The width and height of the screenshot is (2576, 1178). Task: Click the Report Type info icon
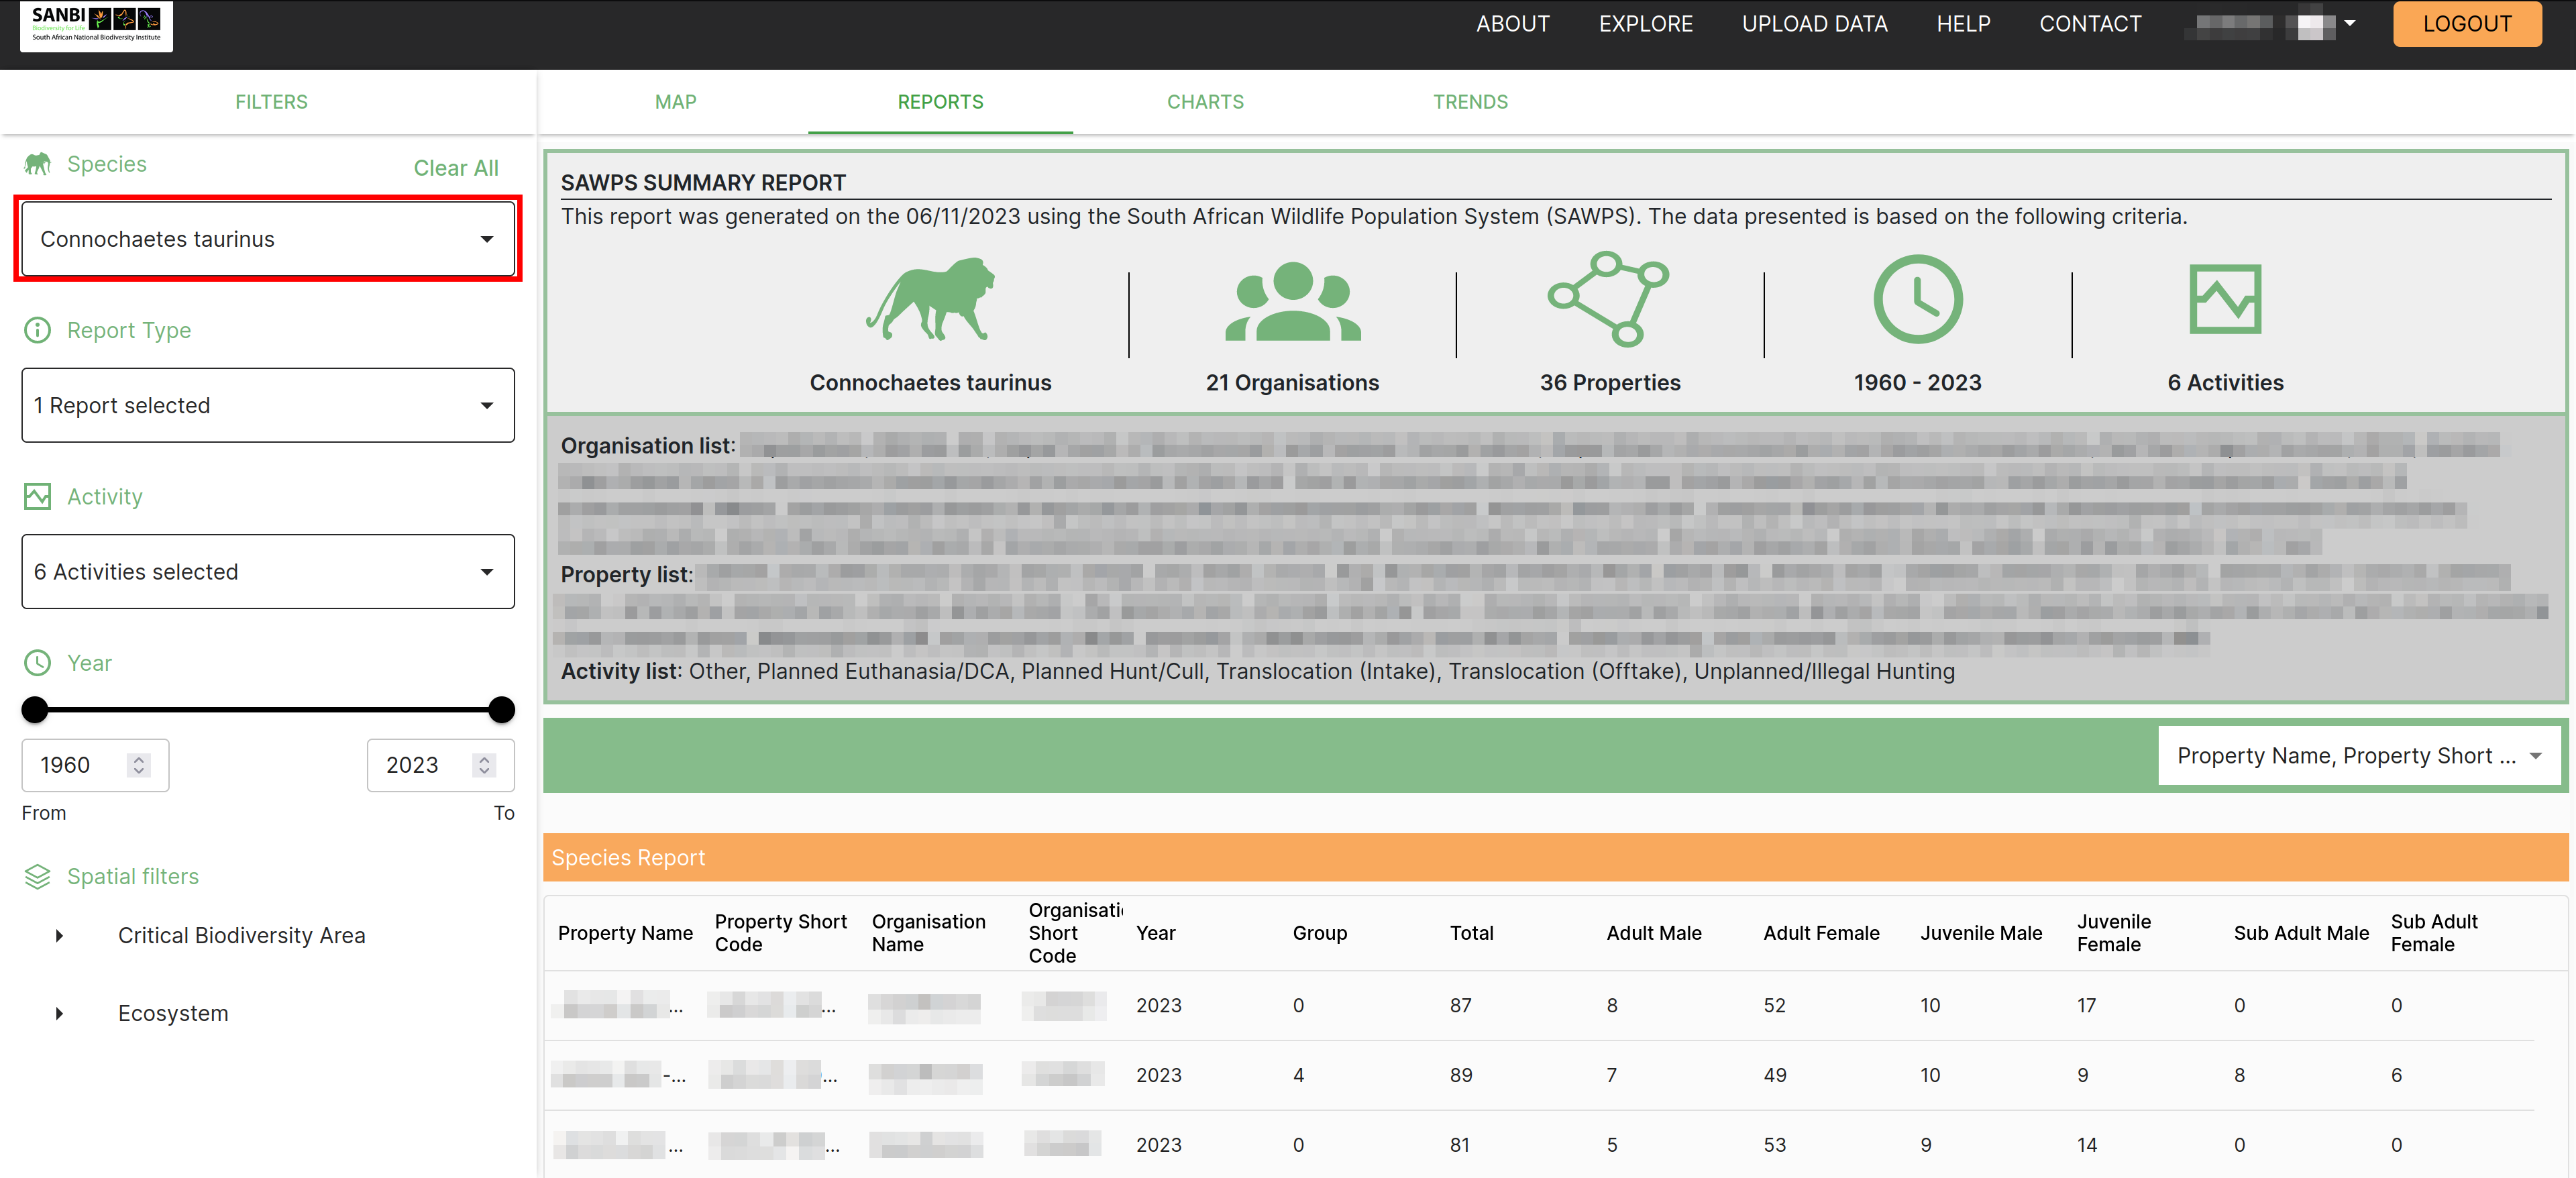[37, 330]
